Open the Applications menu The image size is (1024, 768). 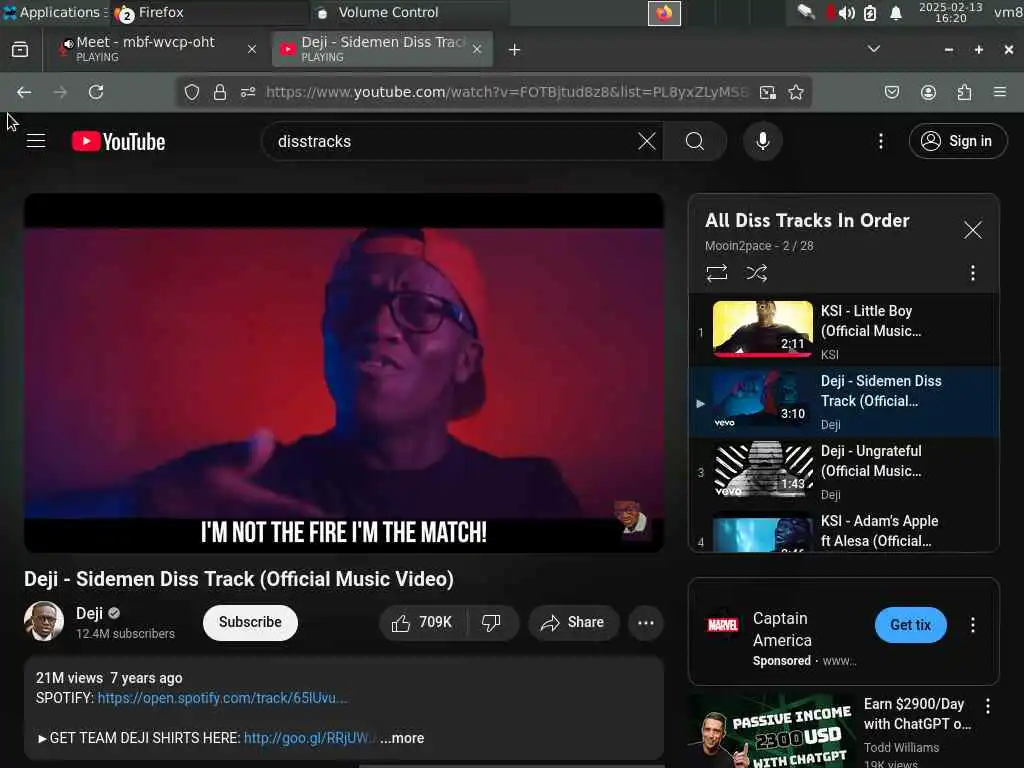[x=56, y=12]
